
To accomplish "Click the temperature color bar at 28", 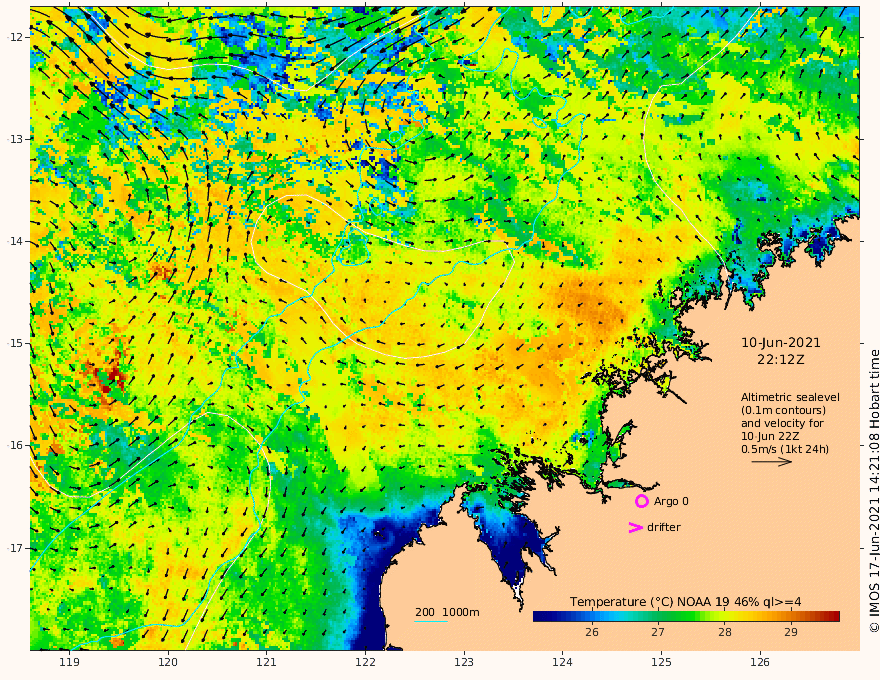I will [x=725, y=617].
